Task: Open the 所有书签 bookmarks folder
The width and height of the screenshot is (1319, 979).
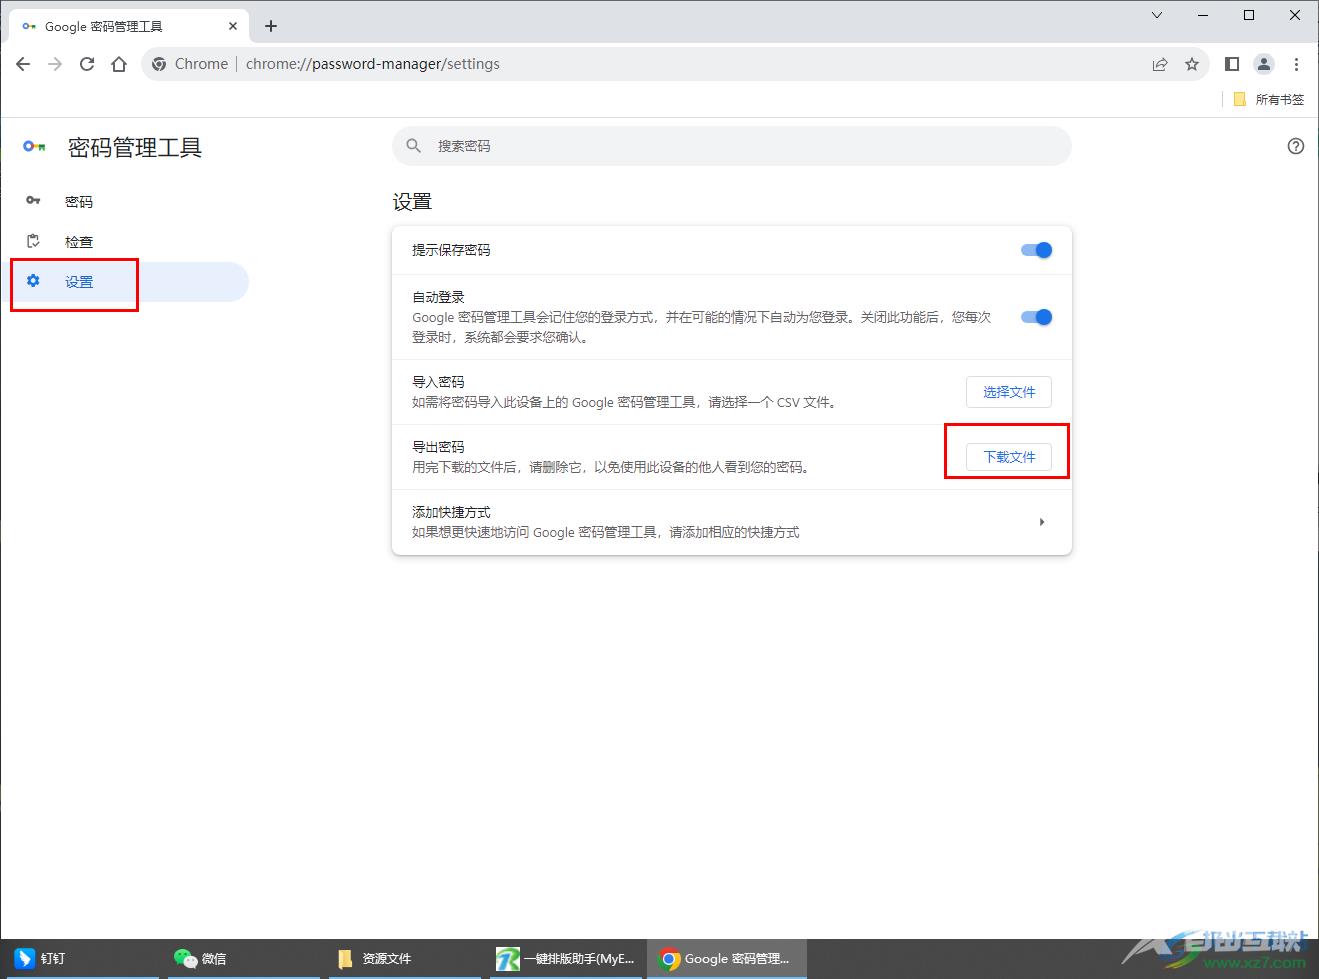Action: [x=1268, y=99]
